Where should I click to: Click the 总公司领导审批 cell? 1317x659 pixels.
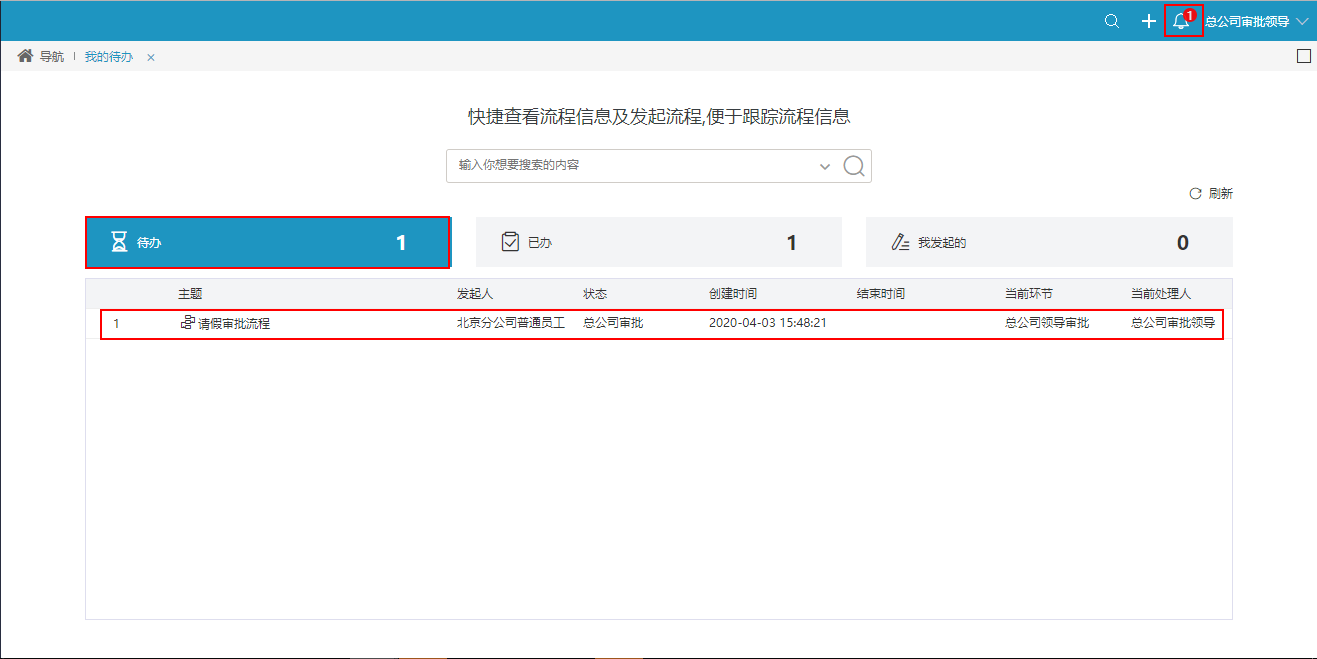coord(1047,323)
